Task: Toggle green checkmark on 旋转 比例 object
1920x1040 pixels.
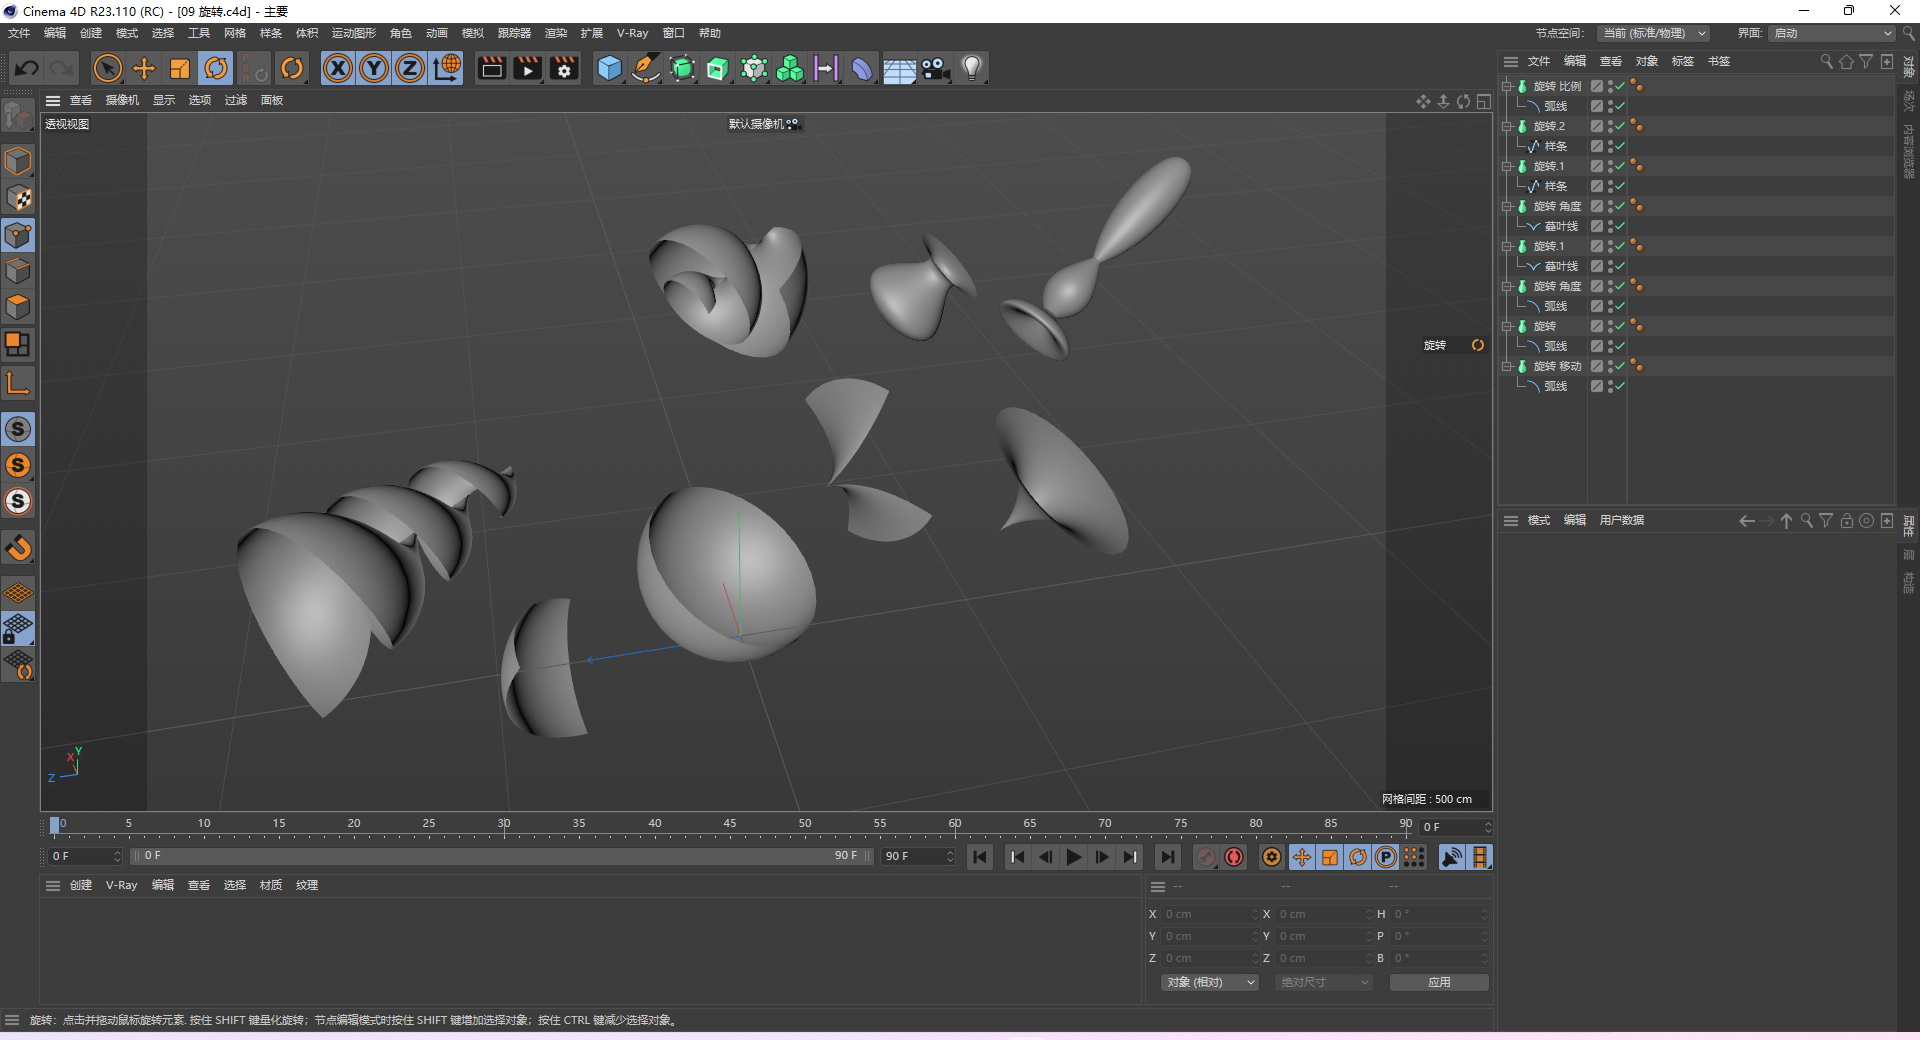Action: [1620, 86]
